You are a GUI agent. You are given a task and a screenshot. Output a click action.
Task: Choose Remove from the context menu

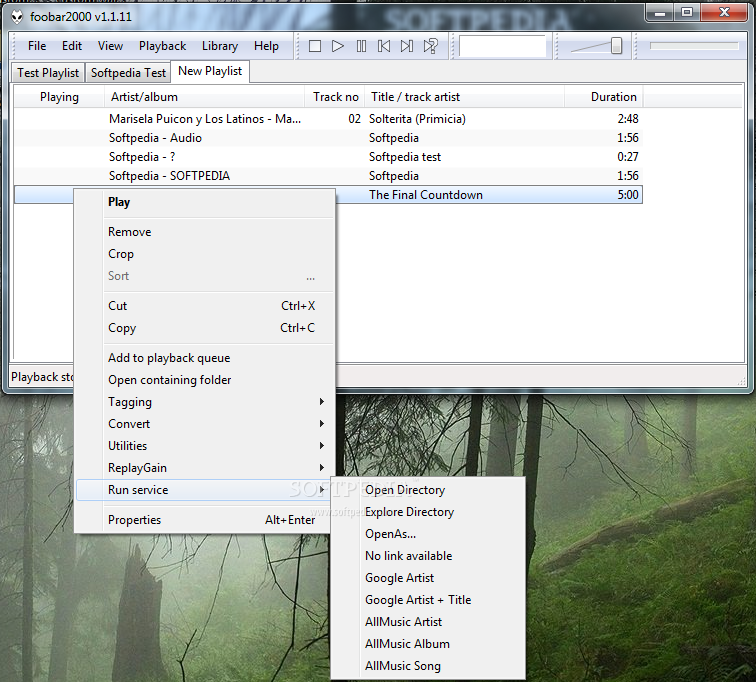coord(205,232)
